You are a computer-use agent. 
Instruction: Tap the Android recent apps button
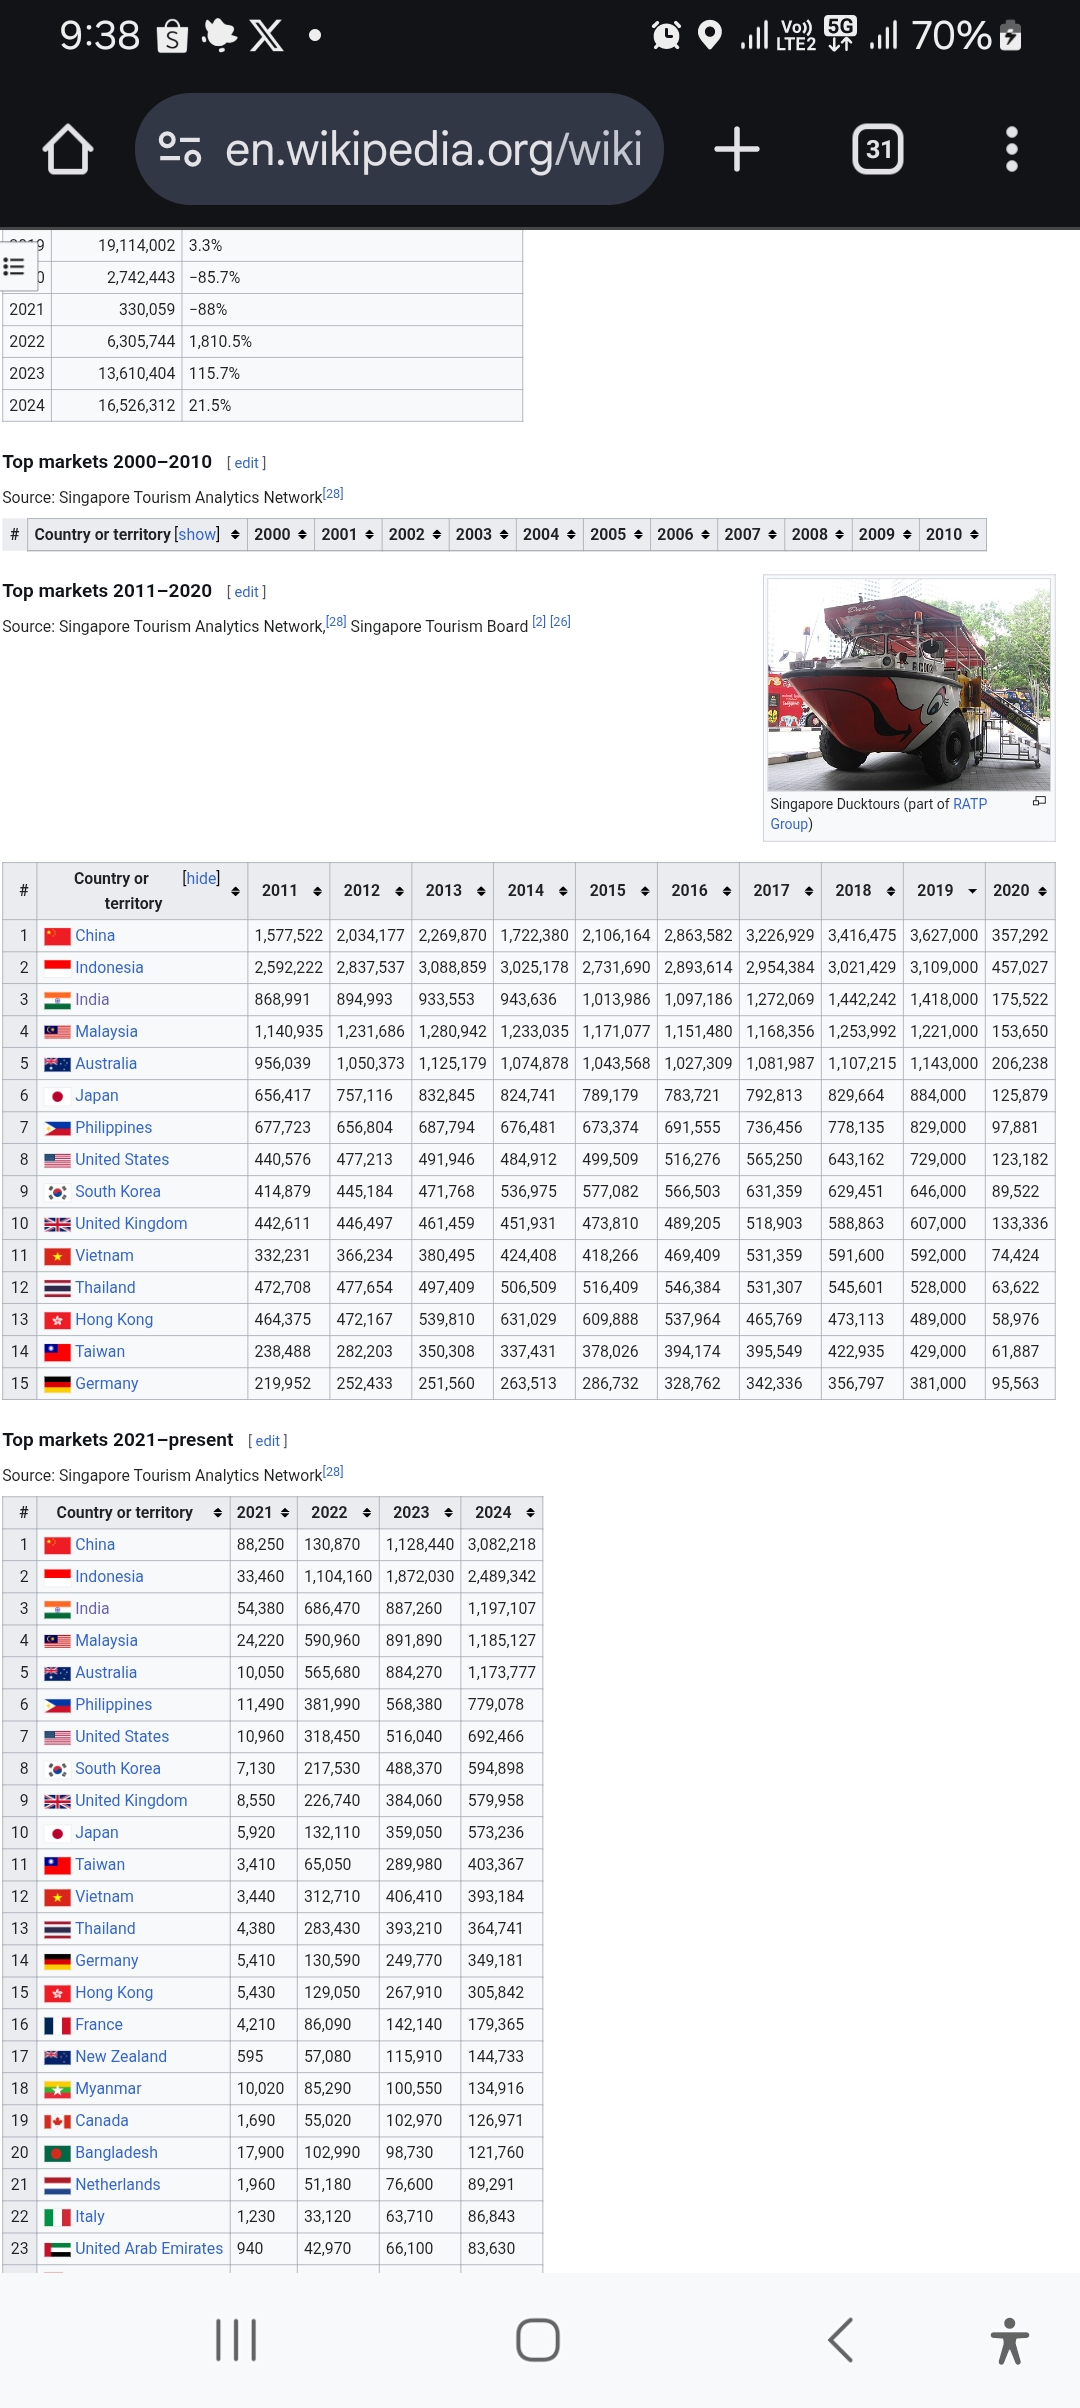[x=236, y=2340]
